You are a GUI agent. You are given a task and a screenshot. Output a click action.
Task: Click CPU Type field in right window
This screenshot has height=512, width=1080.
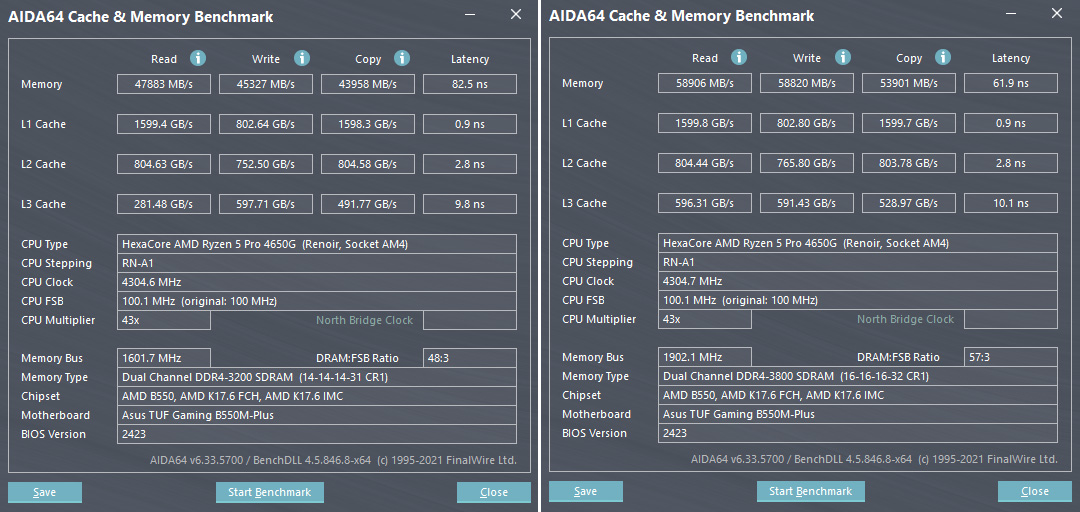click(x=858, y=243)
